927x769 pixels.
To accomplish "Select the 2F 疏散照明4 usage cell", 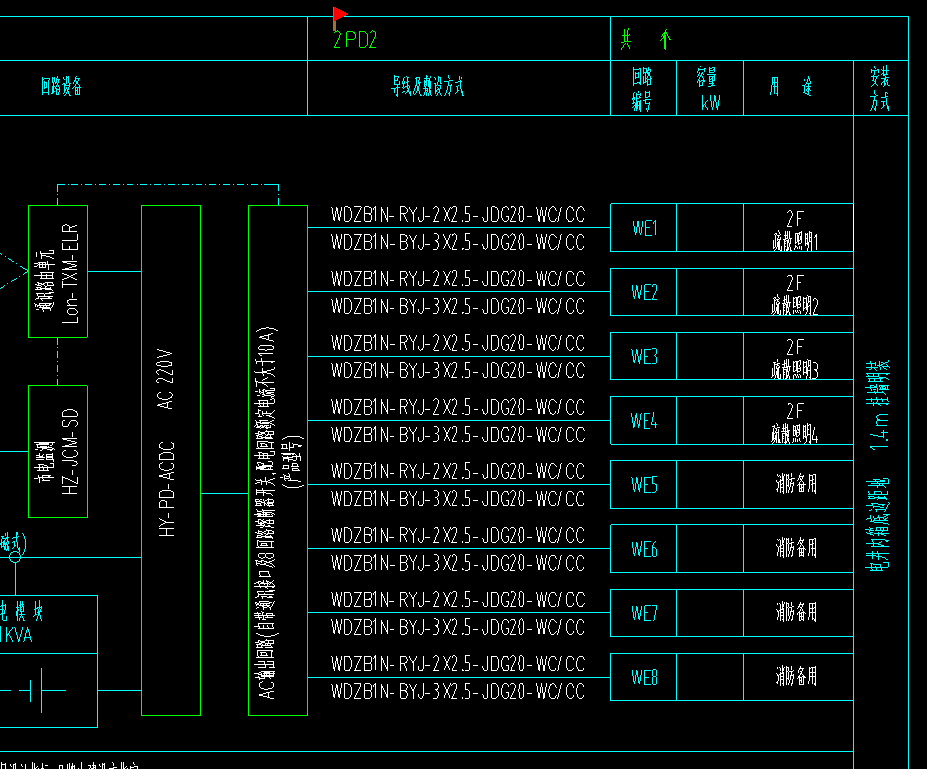I will [798, 421].
